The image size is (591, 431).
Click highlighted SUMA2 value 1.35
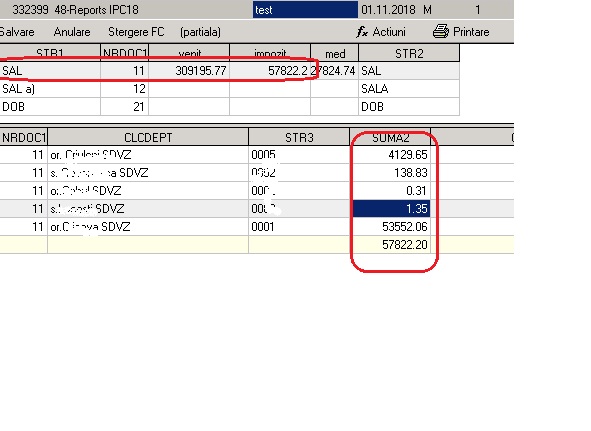pyautogui.click(x=390, y=209)
